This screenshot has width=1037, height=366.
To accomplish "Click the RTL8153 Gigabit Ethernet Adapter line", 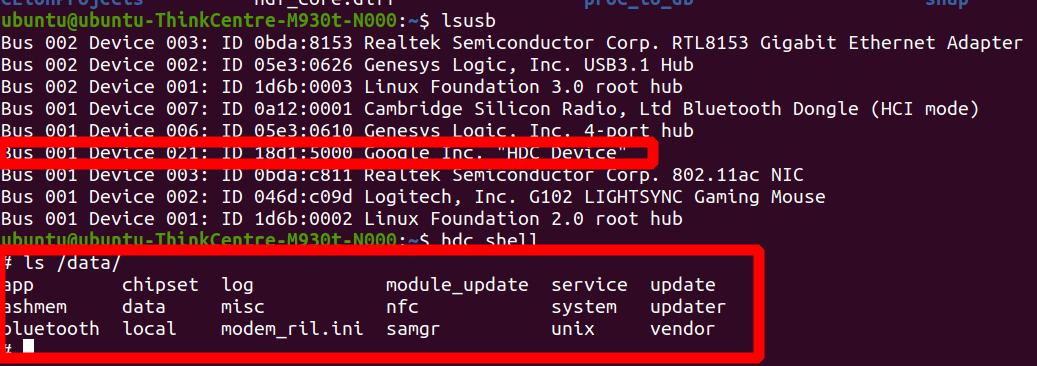I will [512, 44].
